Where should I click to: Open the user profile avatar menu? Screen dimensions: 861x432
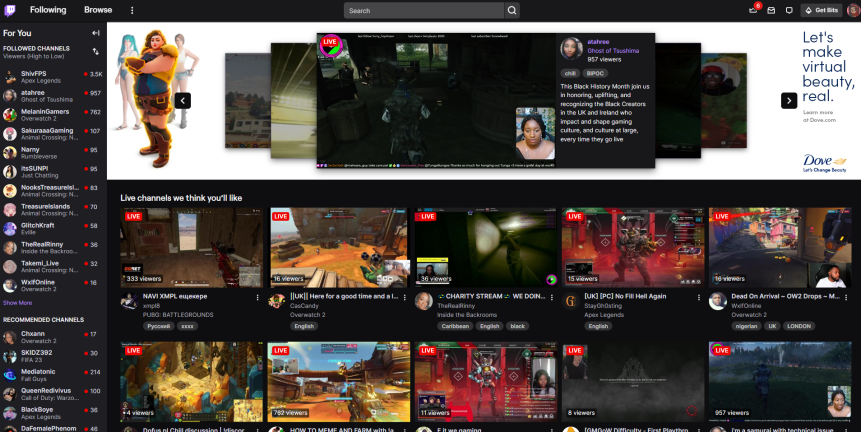(x=850, y=10)
